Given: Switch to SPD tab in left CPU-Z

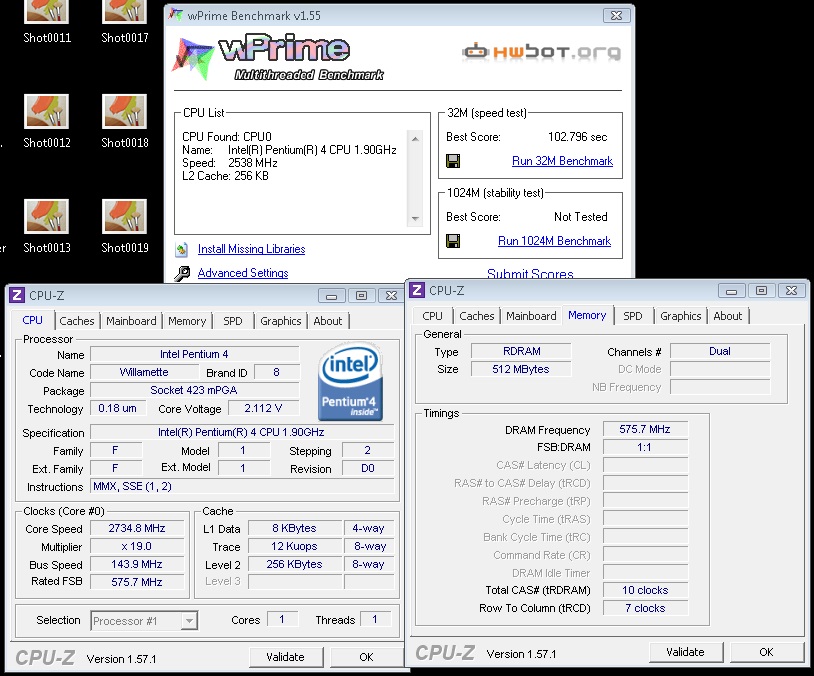Looking at the screenshot, I should tap(233, 321).
